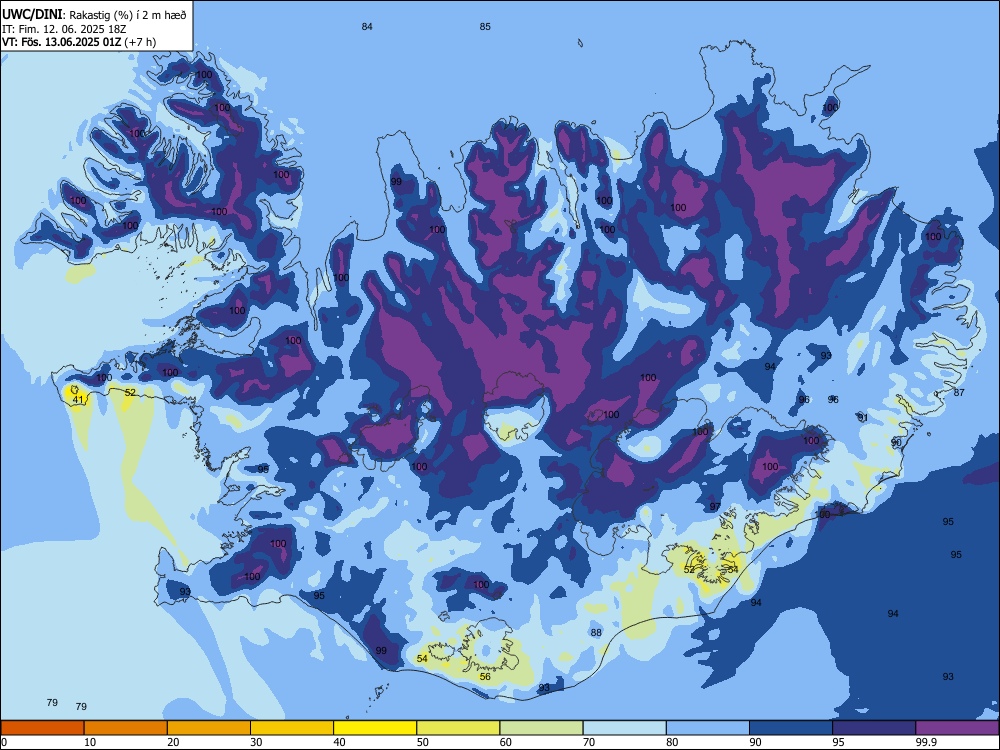Viewport: 1000px width, 750px height.
Task: Click the 20-30 amber legend swatch
Action: 209,728
